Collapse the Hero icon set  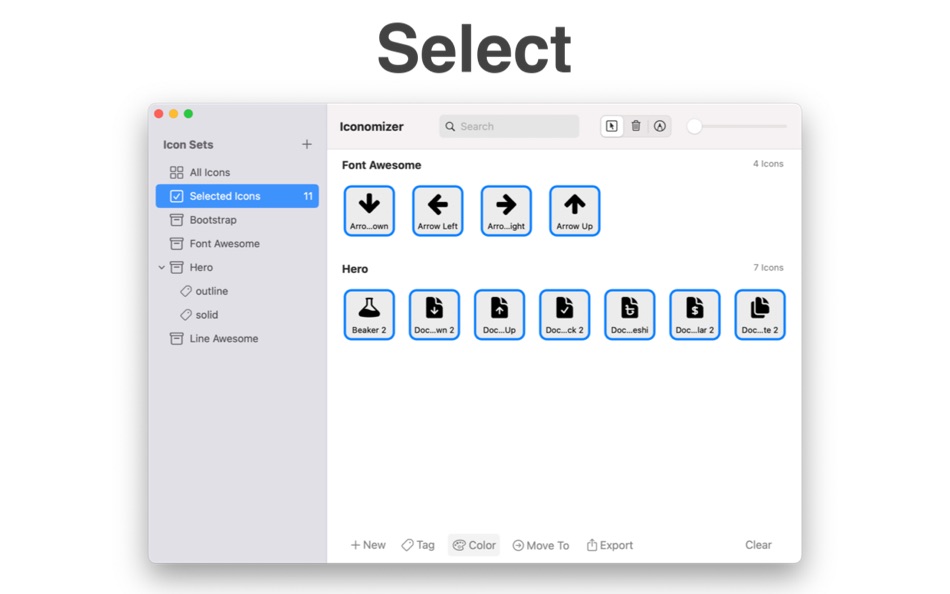[x=163, y=267]
